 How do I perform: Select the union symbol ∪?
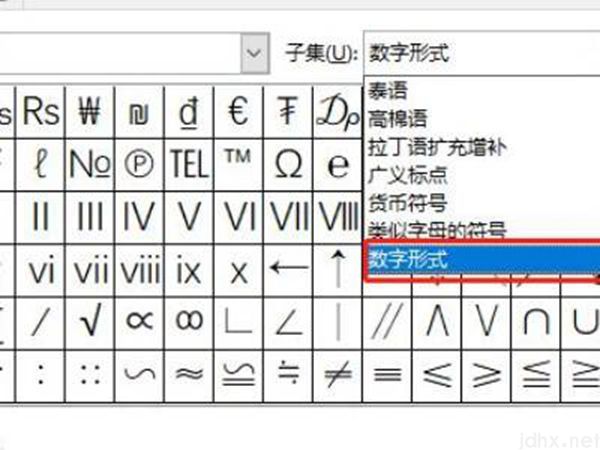[581, 323]
